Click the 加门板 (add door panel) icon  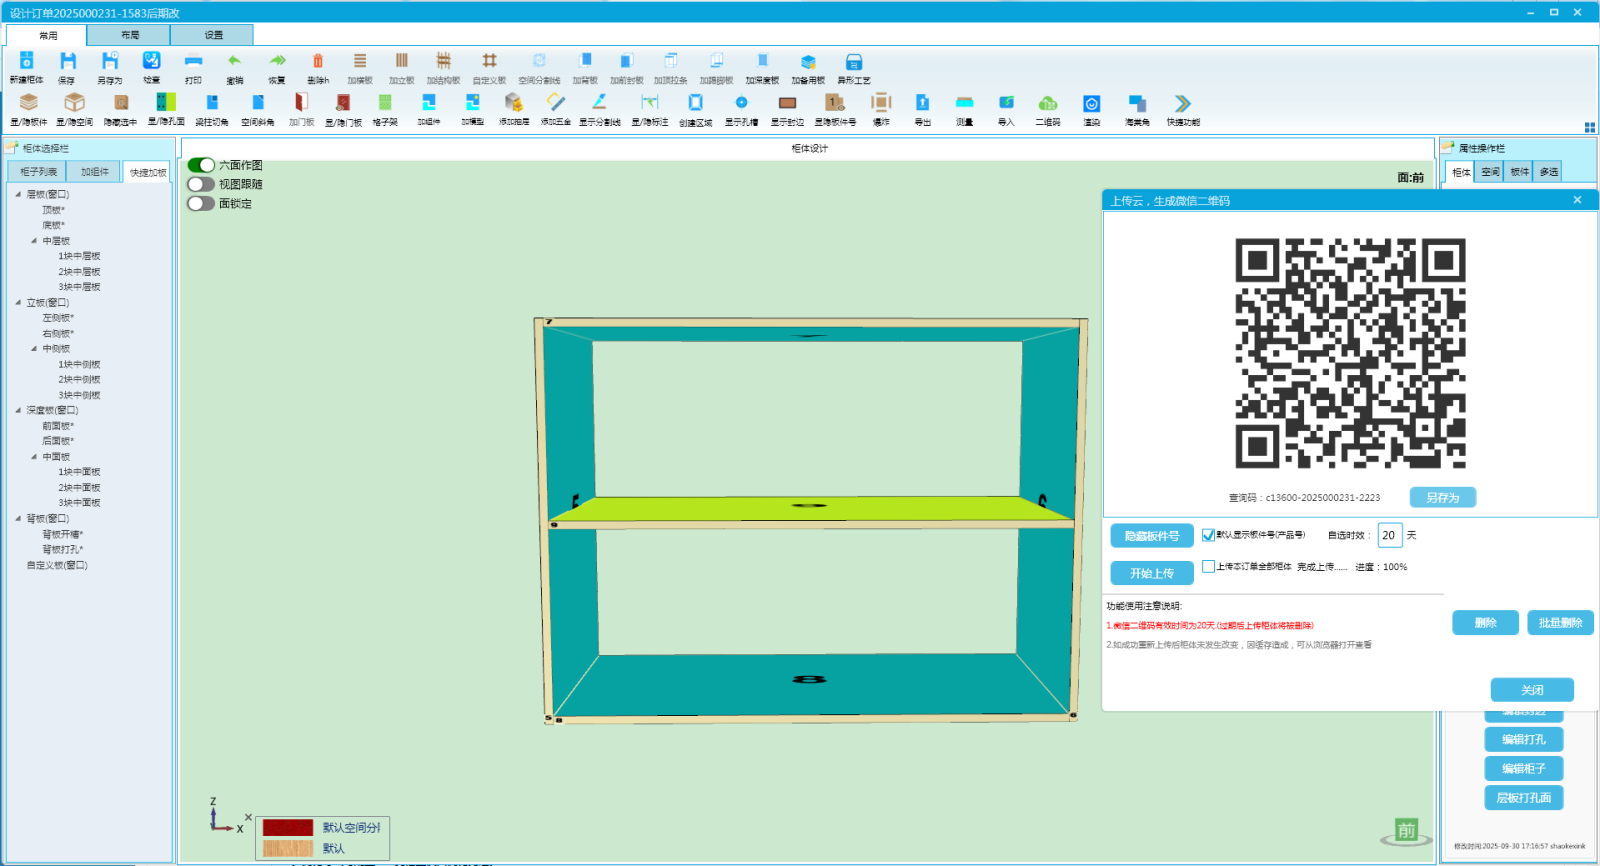coord(301,104)
